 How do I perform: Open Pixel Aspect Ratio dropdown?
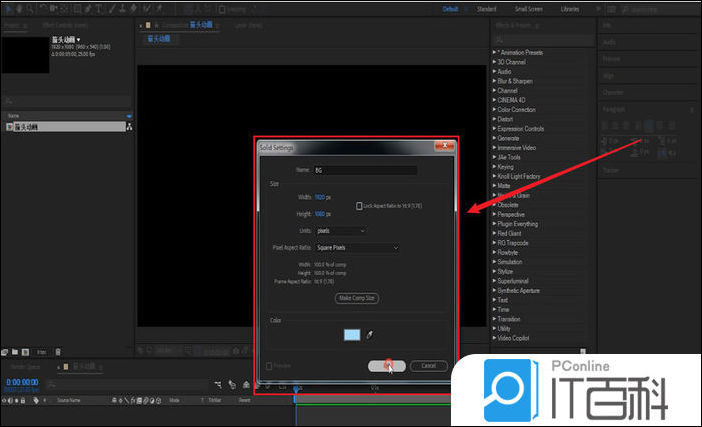357,247
